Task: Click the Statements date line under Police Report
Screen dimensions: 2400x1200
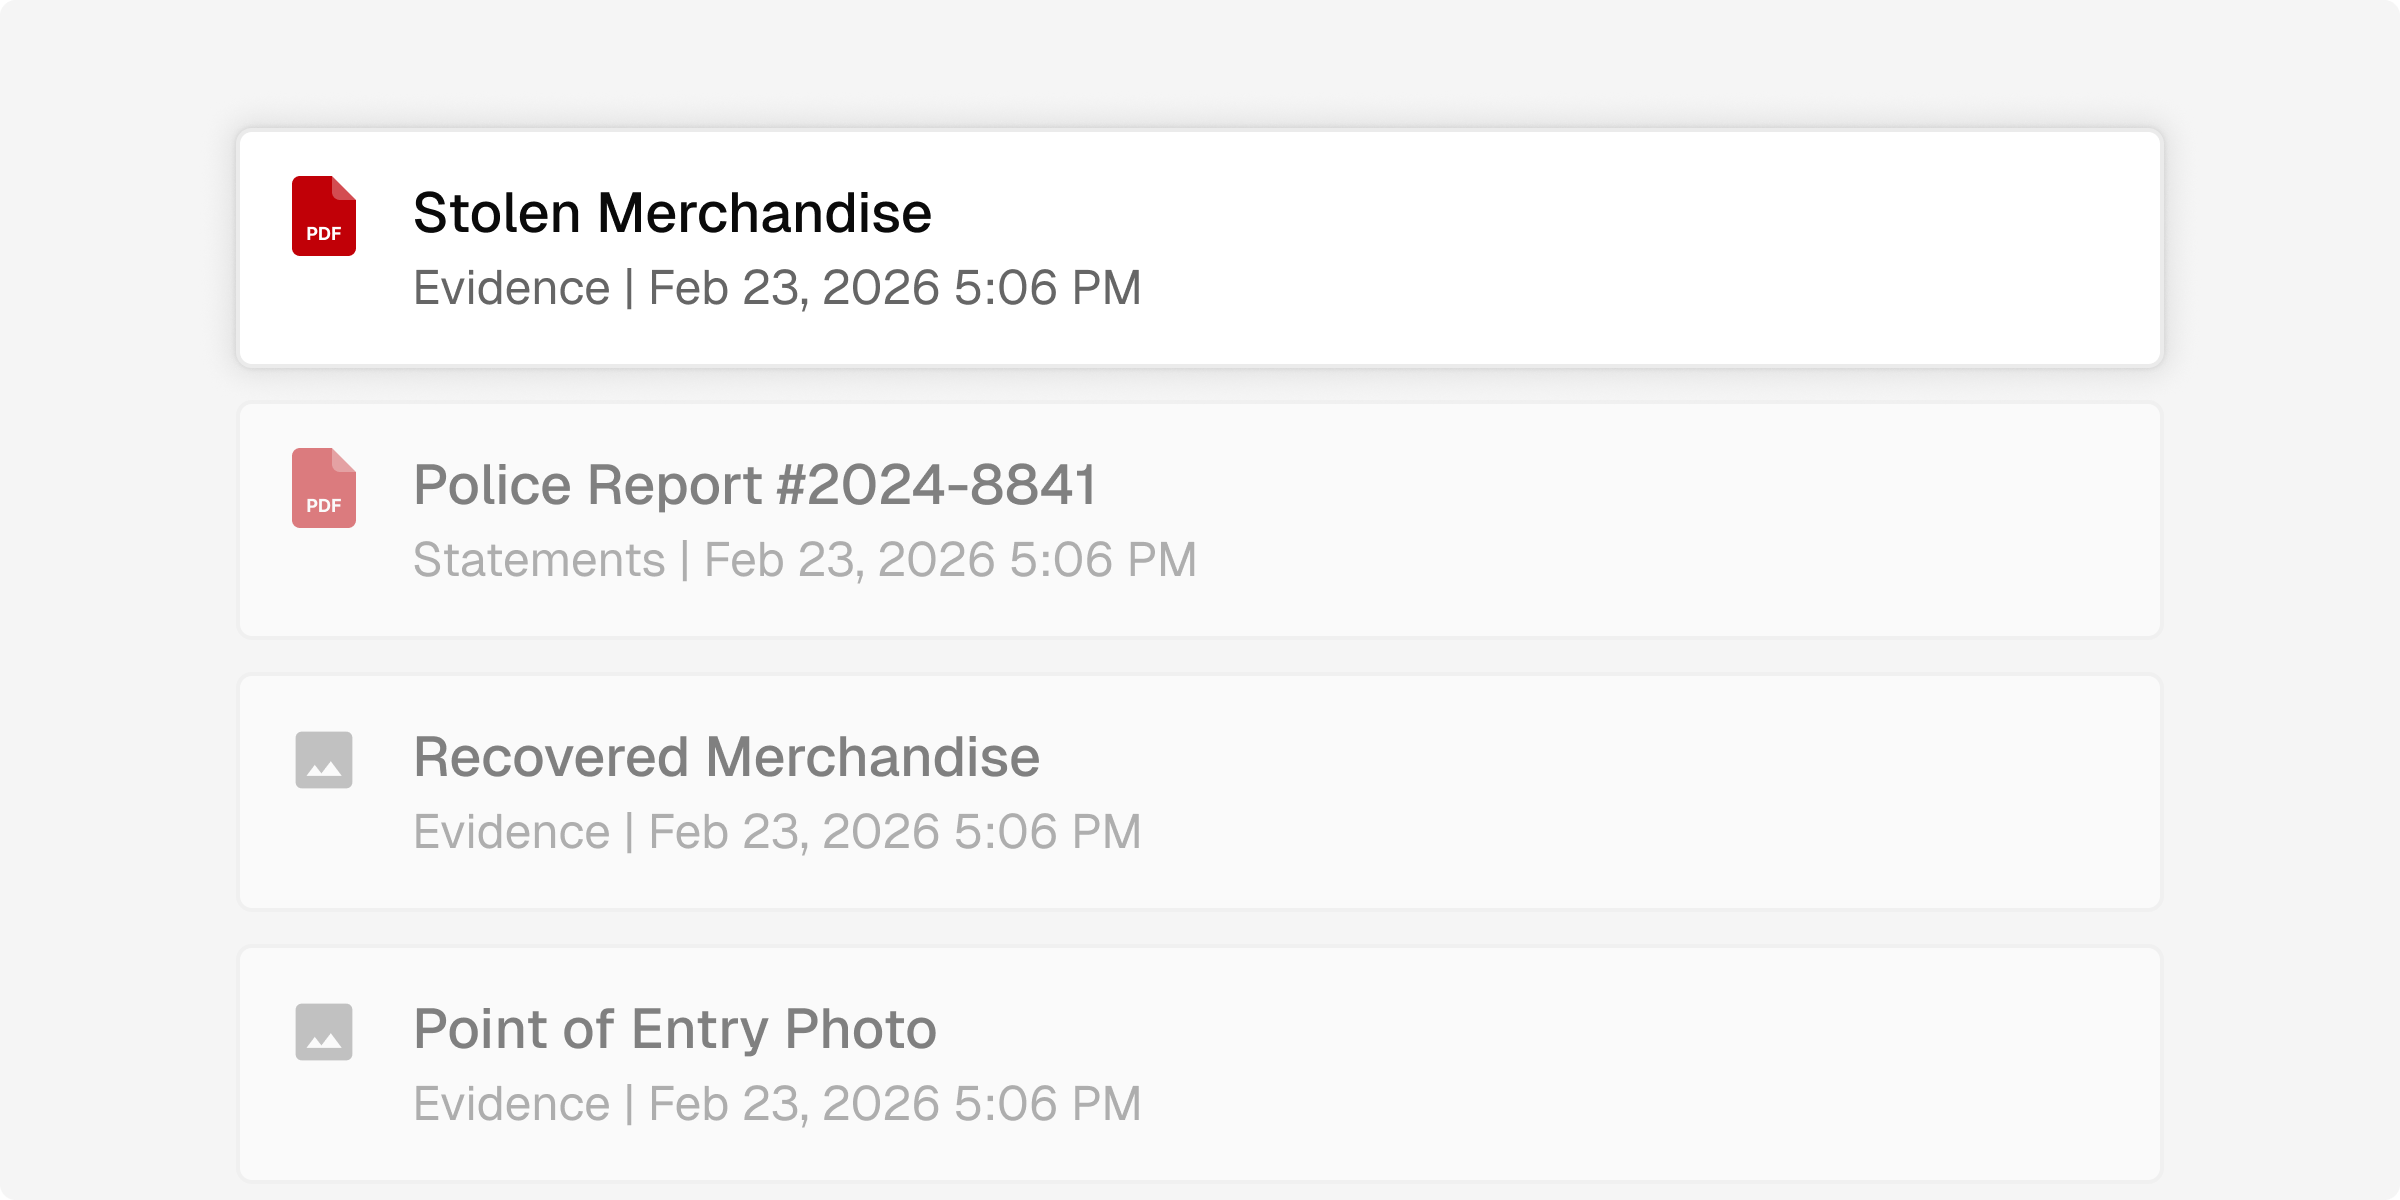Action: coord(805,560)
